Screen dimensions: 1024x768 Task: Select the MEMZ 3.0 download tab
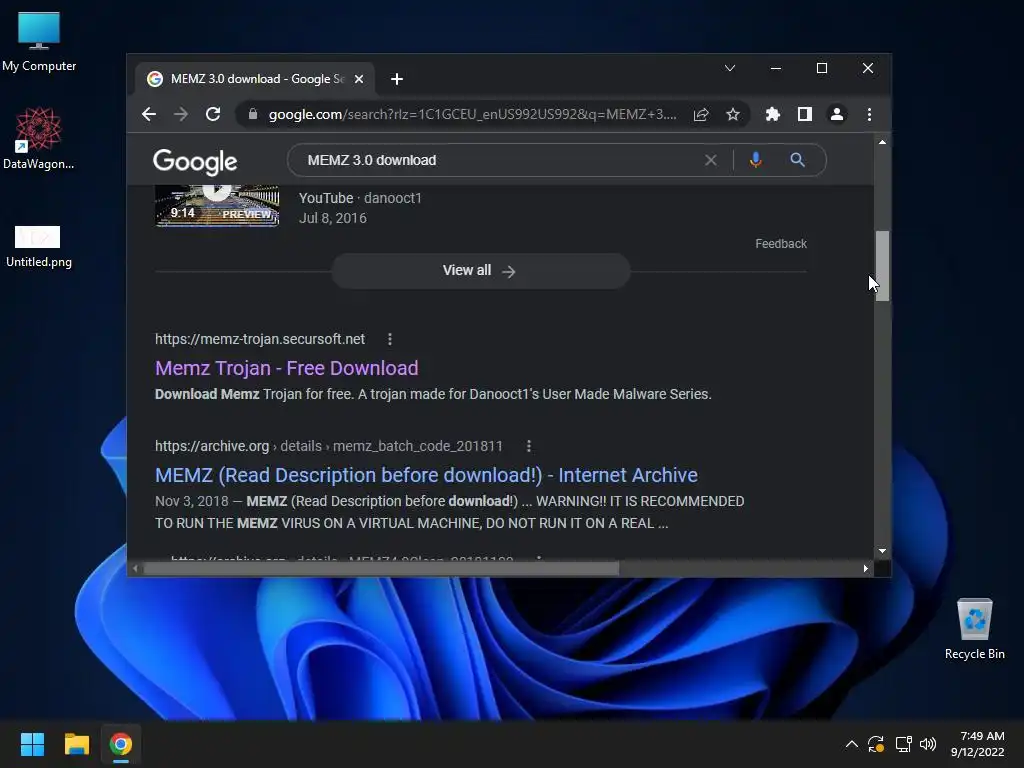(x=255, y=79)
